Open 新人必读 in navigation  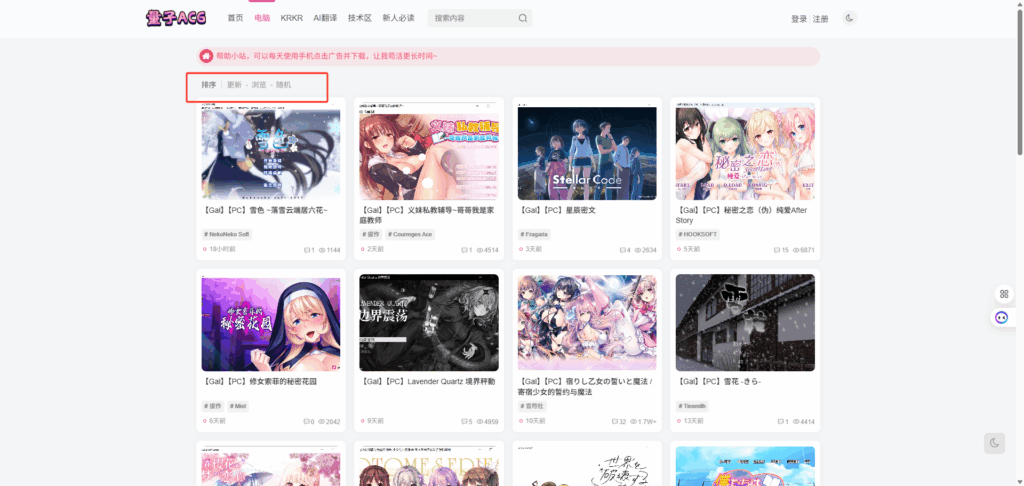(398, 18)
